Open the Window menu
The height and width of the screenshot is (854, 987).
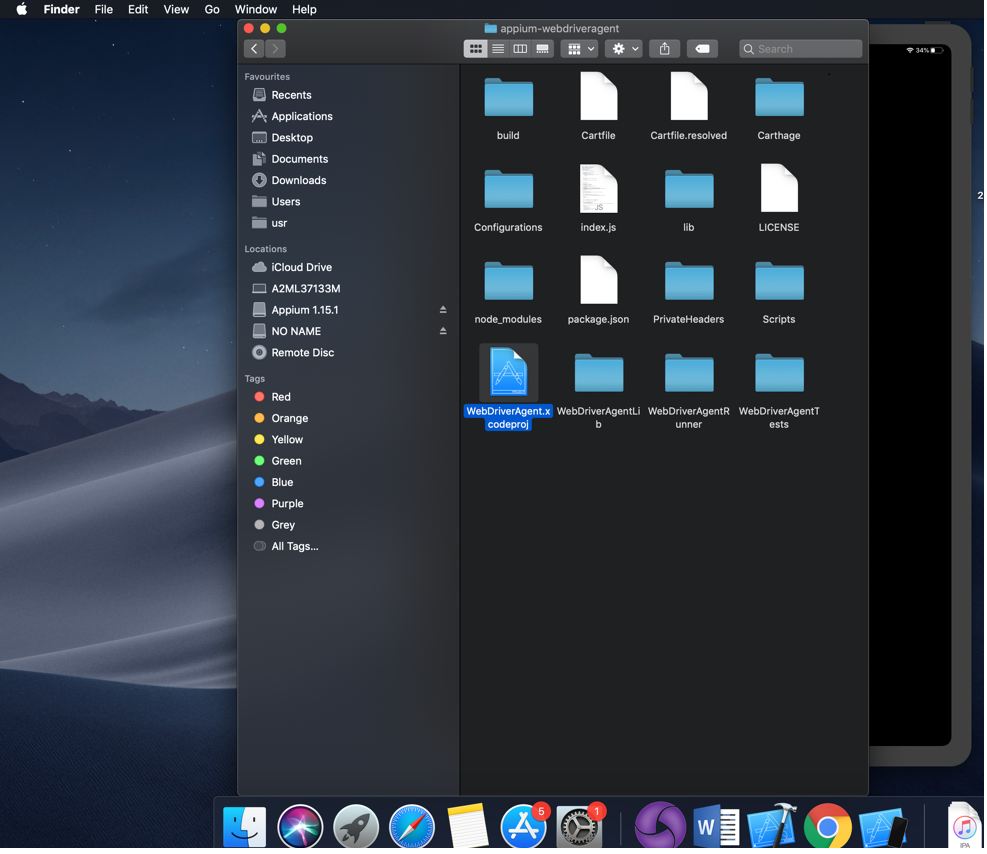[256, 9]
